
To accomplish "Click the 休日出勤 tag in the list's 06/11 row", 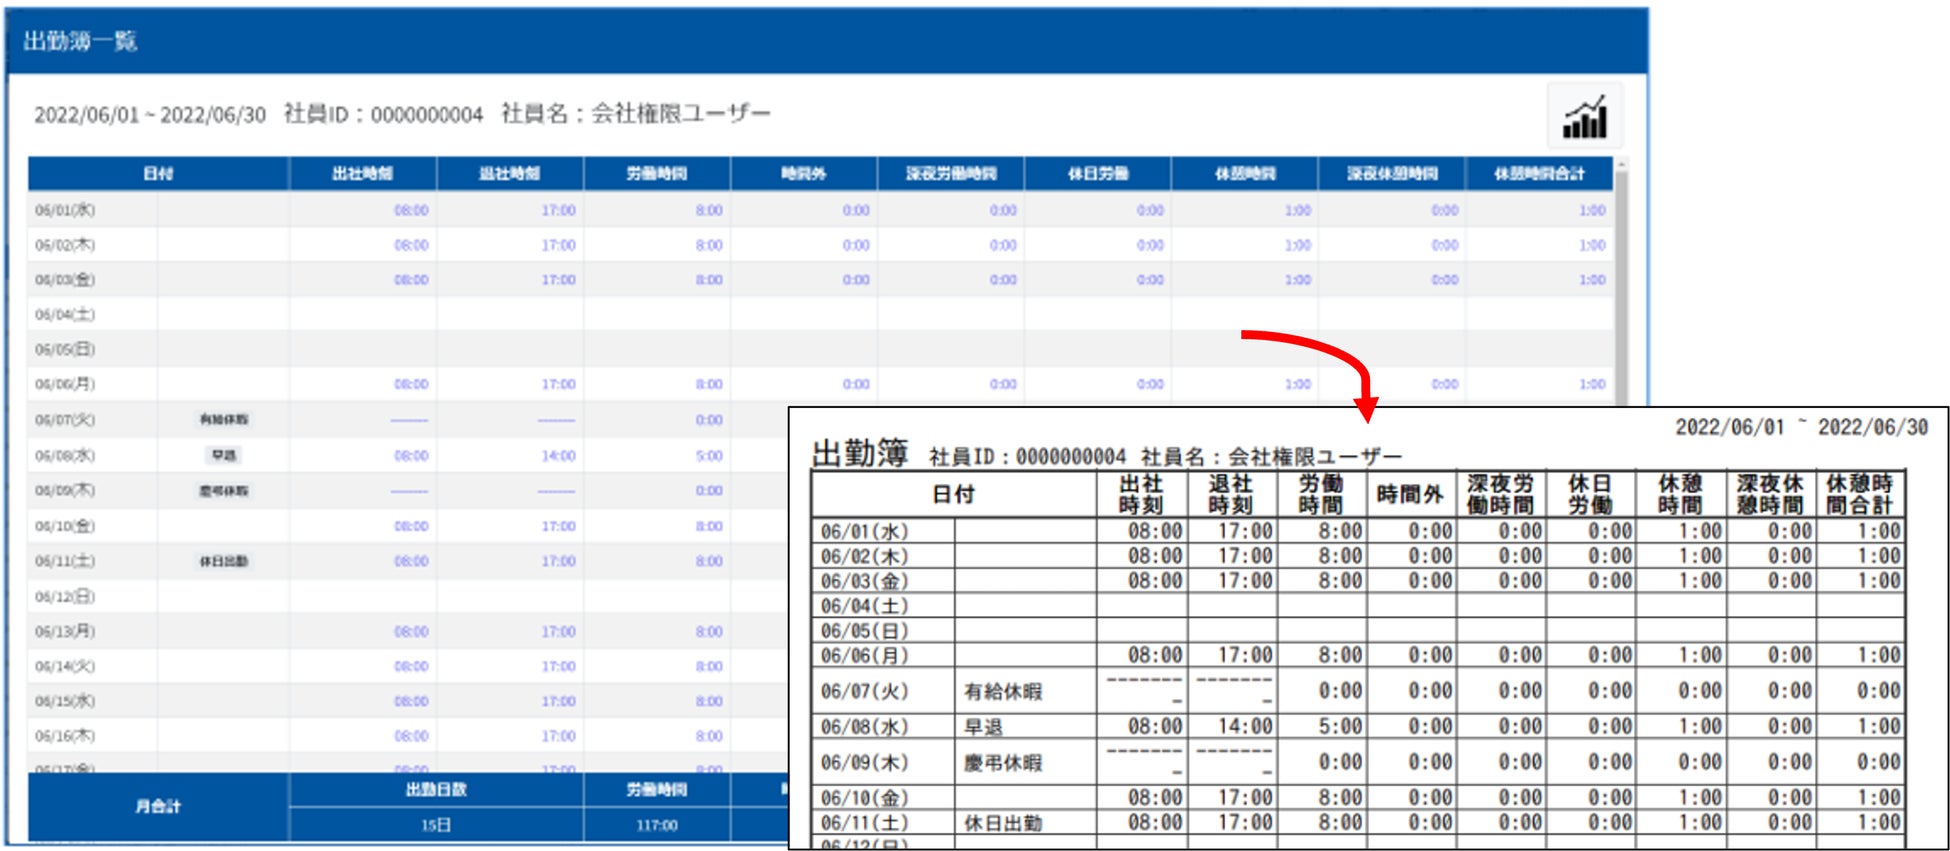I will pyautogui.click(x=224, y=561).
